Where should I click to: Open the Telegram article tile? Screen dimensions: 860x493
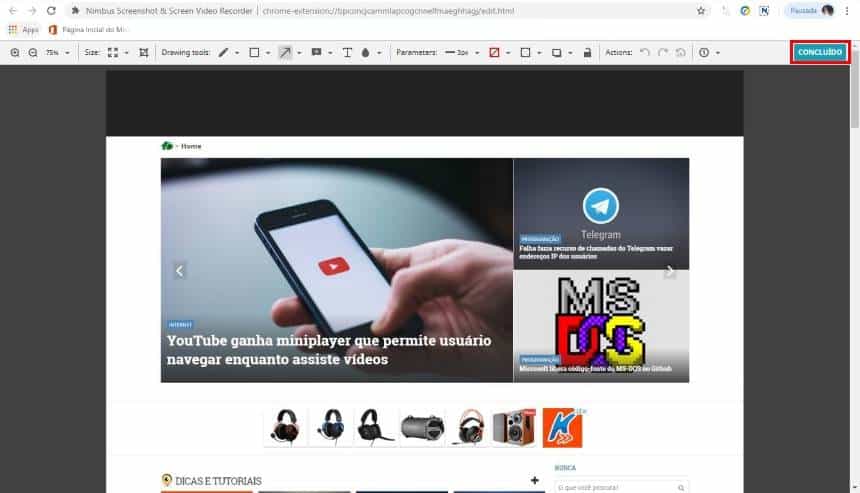point(601,213)
